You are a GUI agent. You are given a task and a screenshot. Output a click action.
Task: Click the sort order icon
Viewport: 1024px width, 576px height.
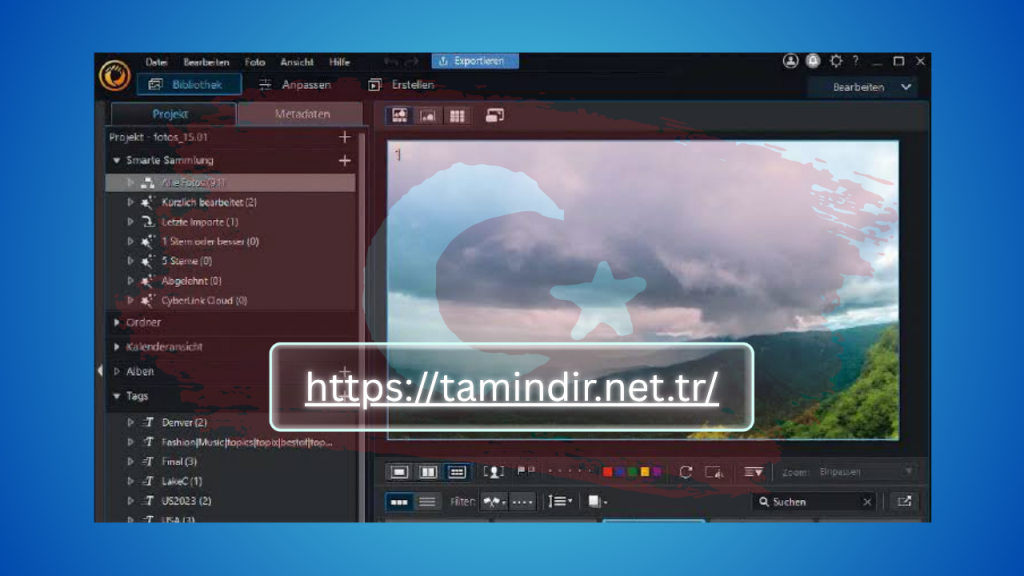tap(560, 502)
